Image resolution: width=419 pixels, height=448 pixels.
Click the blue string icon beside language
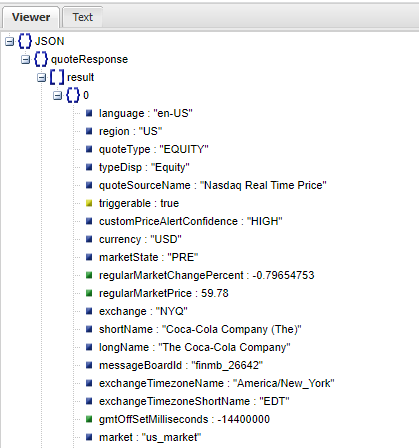click(x=89, y=113)
